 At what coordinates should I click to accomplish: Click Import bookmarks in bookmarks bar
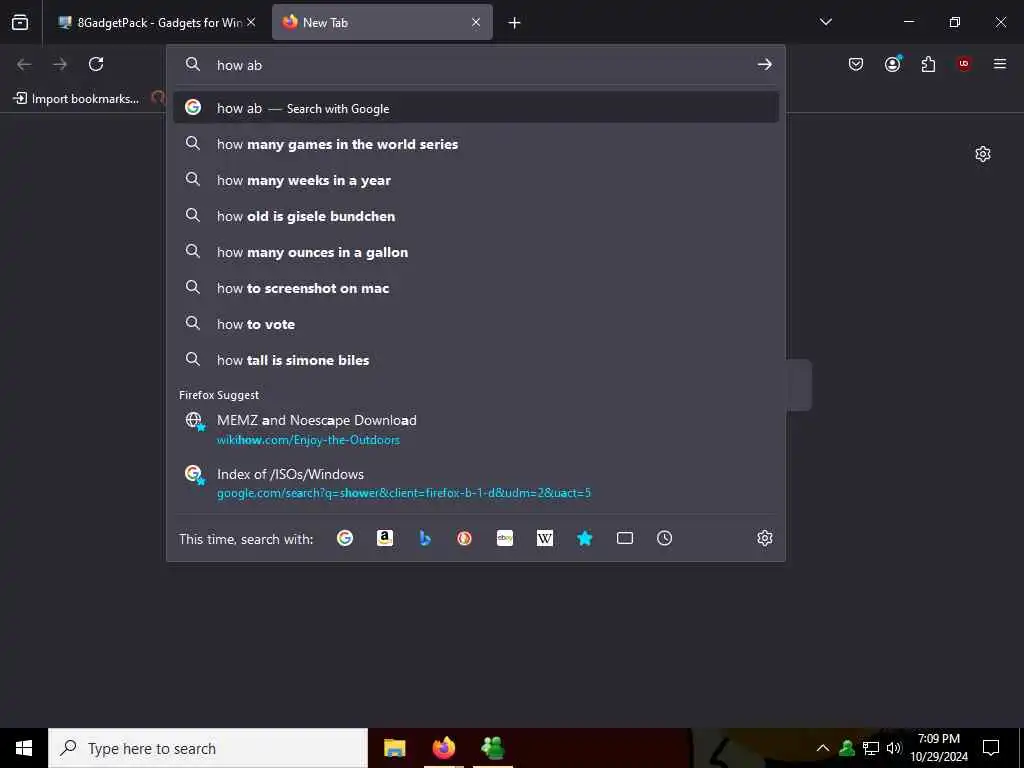[76, 99]
